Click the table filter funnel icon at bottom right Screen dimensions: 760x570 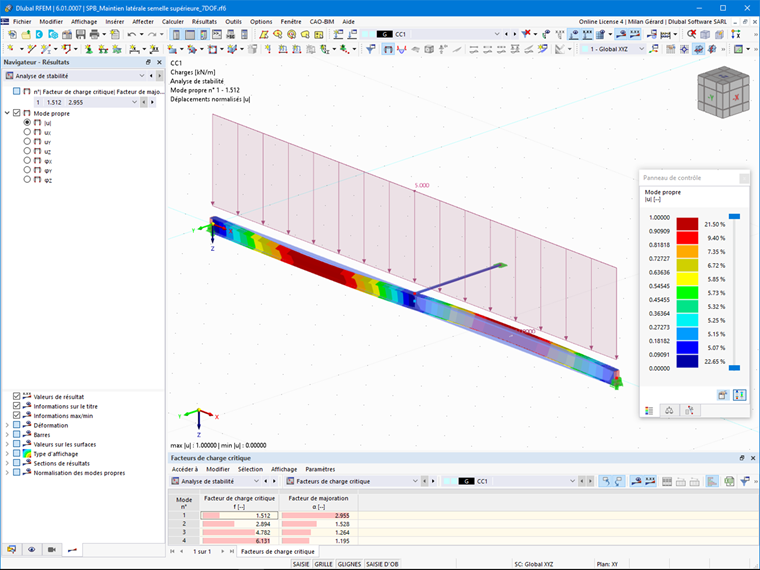tap(745, 481)
